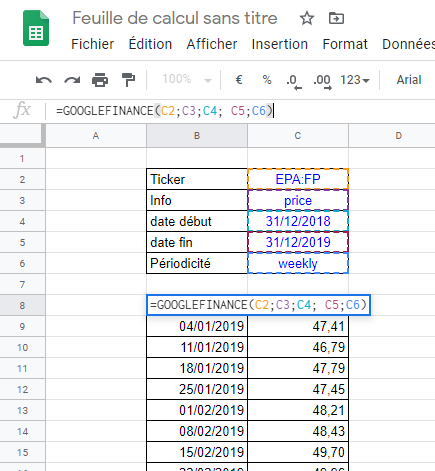Open the Données menu
The image size is (435, 471).
[x=408, y=44]
